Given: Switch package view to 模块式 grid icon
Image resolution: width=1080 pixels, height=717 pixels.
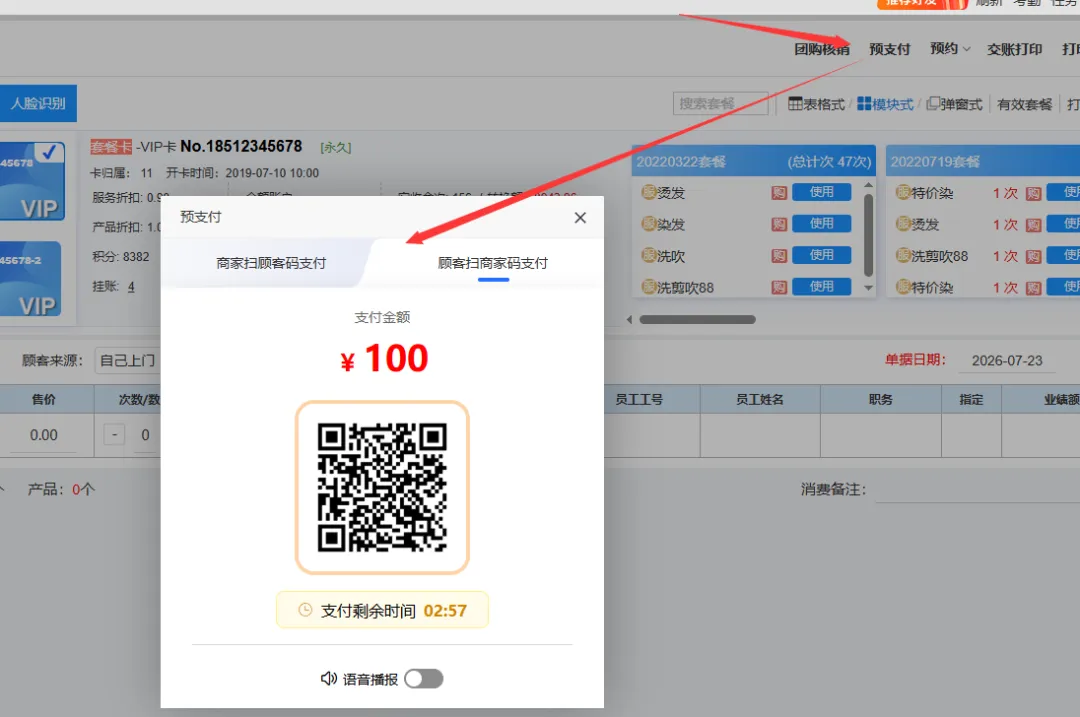Looking at the screenshot, I should [864, 103].
